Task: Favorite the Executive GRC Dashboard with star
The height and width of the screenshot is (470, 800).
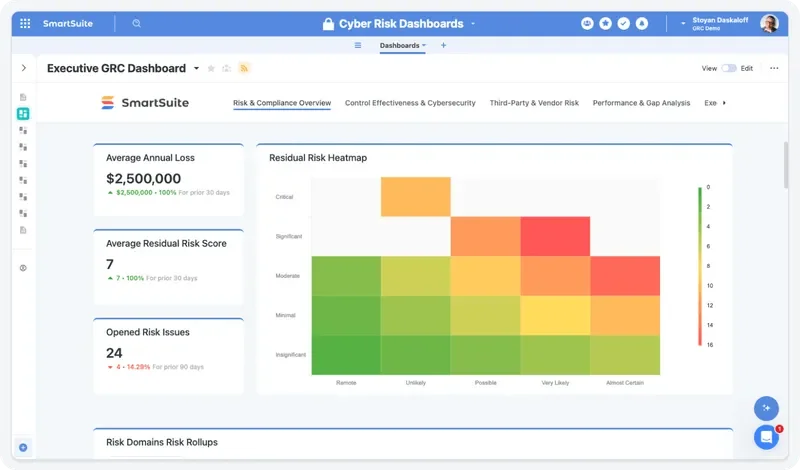Action: 211,68
